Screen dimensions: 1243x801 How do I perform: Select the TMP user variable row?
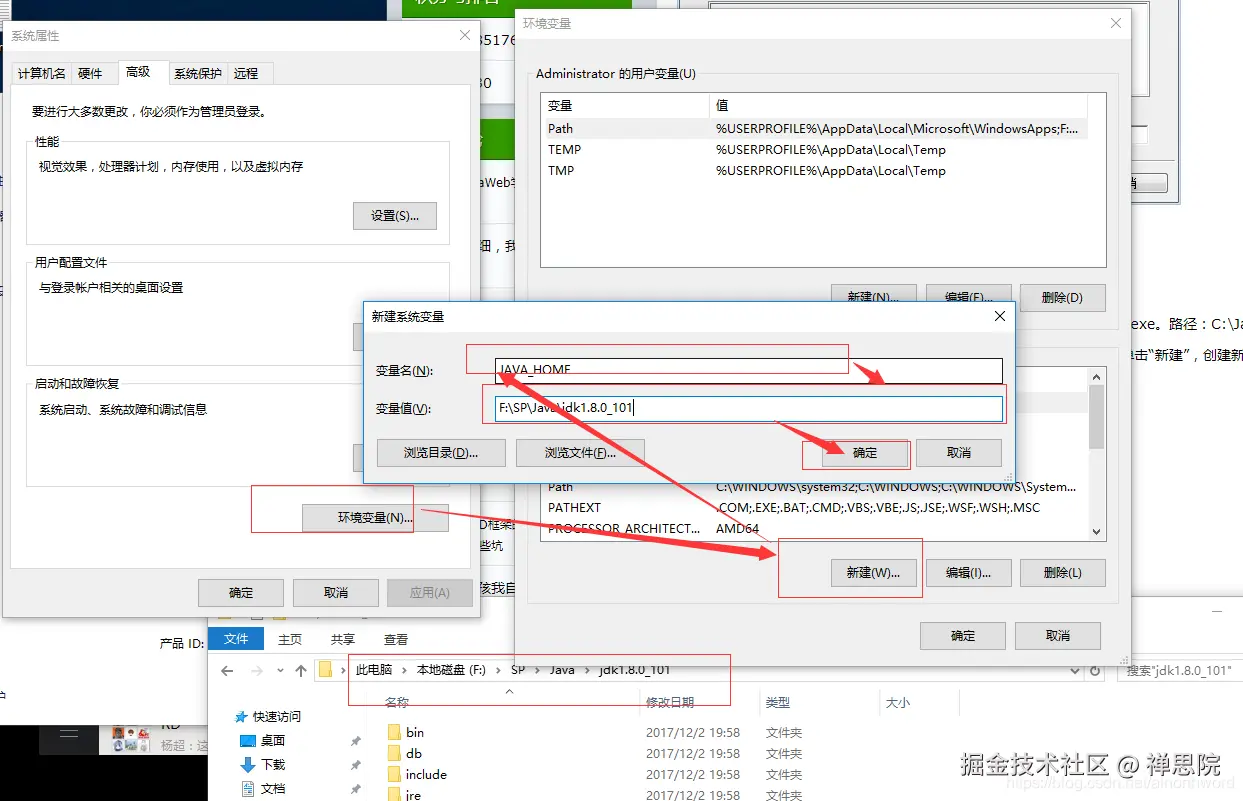pos(814,170)
